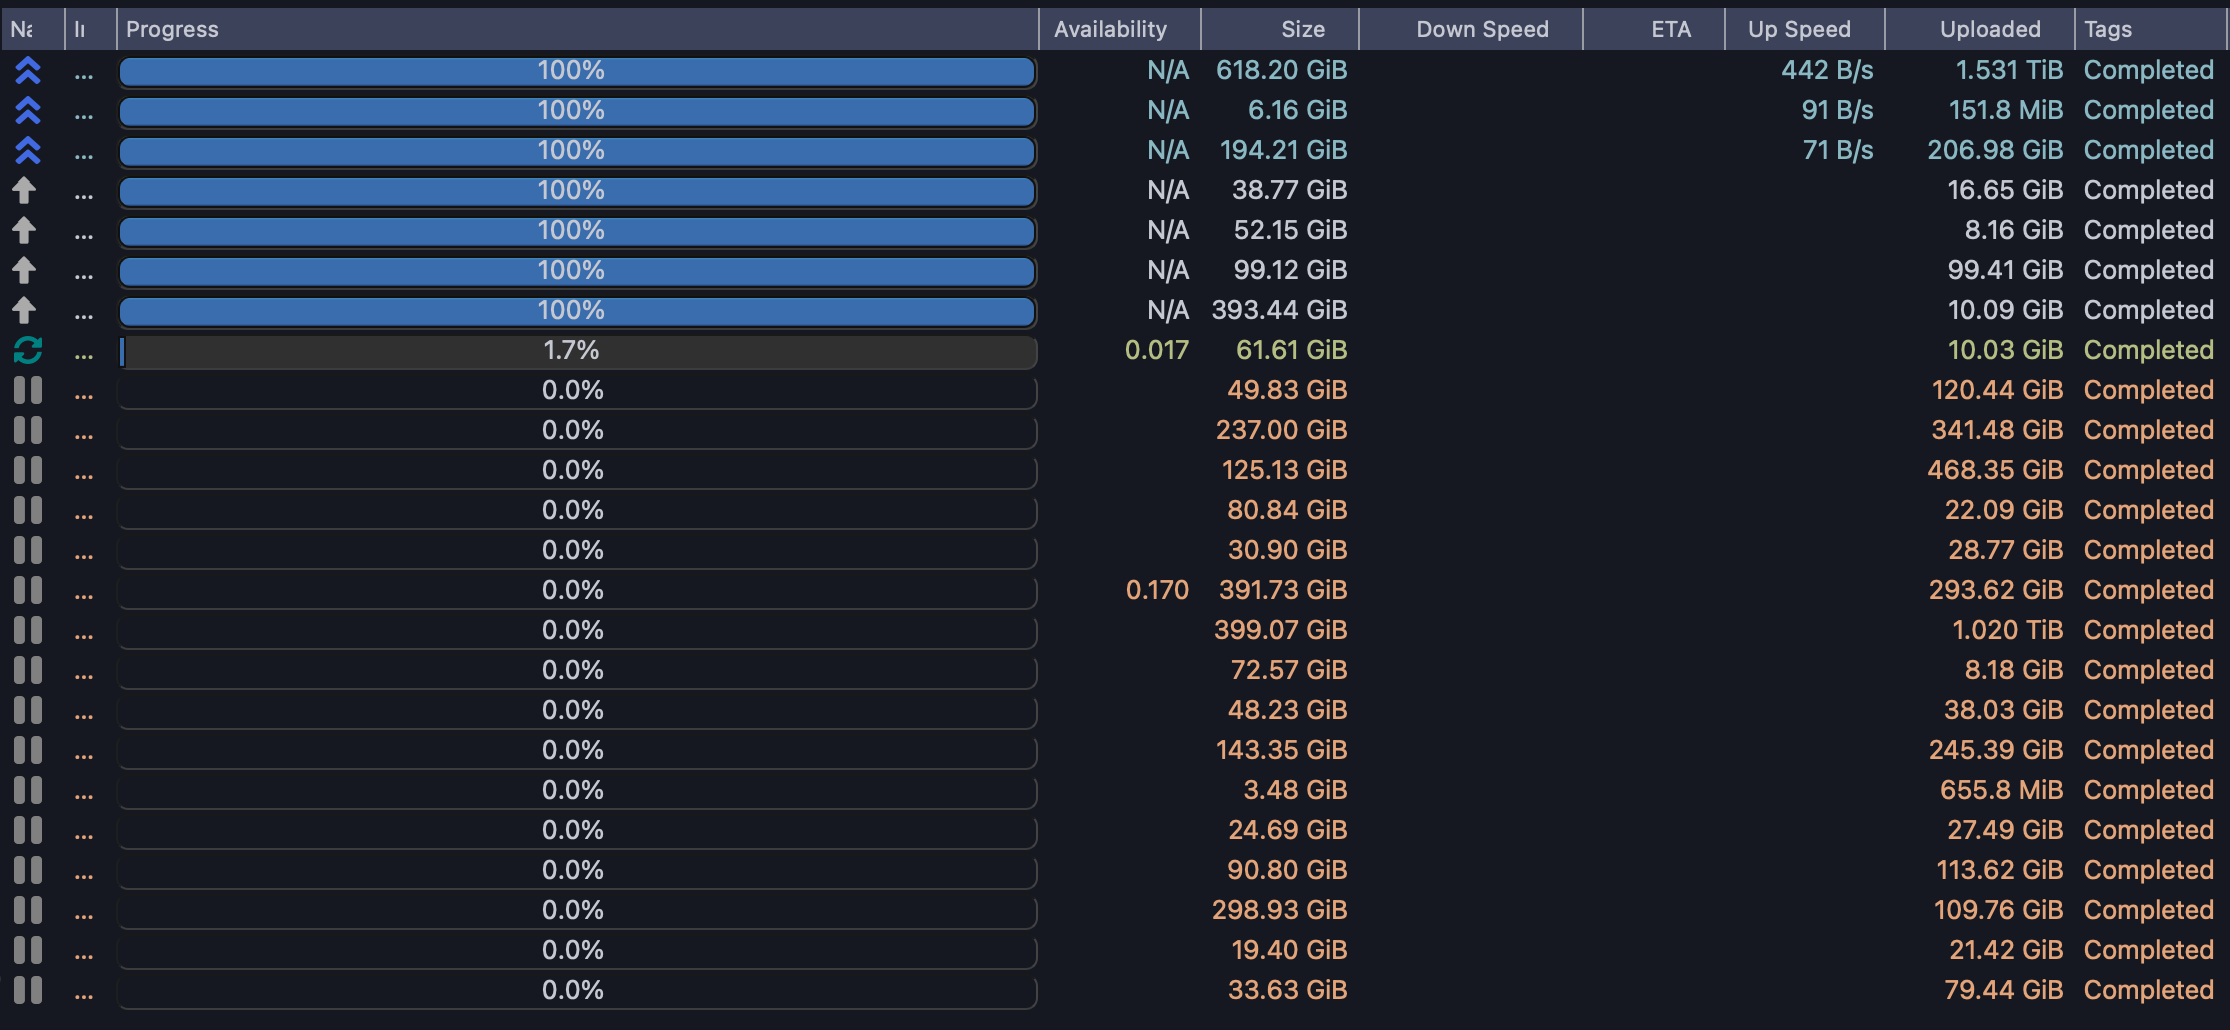
Task: Click the pause icon next to the 237.00 GiB torrent
Action: point(27,430)
